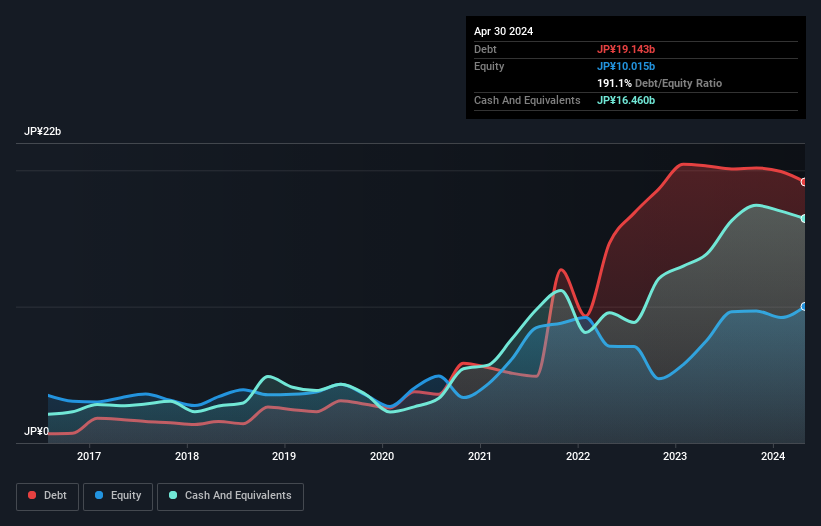Click the JP¥16.460b cash value

pos(626,100)
